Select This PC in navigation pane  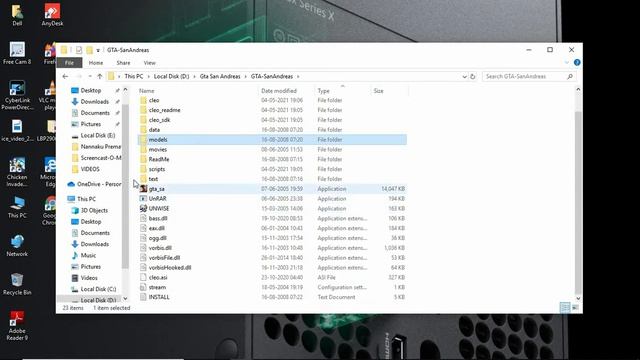87,199
